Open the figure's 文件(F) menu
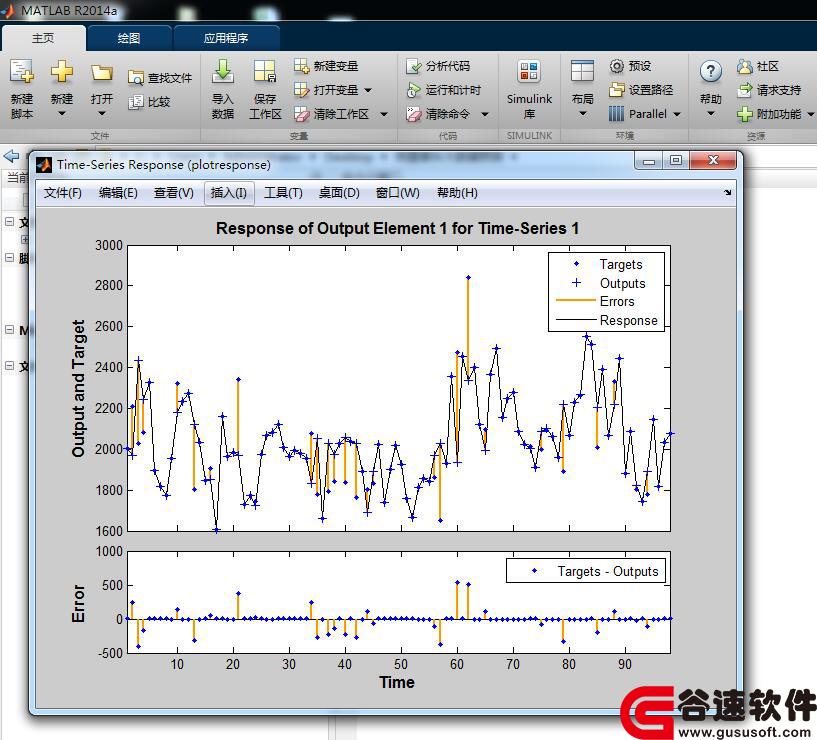The height and width of the screenshot is (740, 817). tap(63, 193)
